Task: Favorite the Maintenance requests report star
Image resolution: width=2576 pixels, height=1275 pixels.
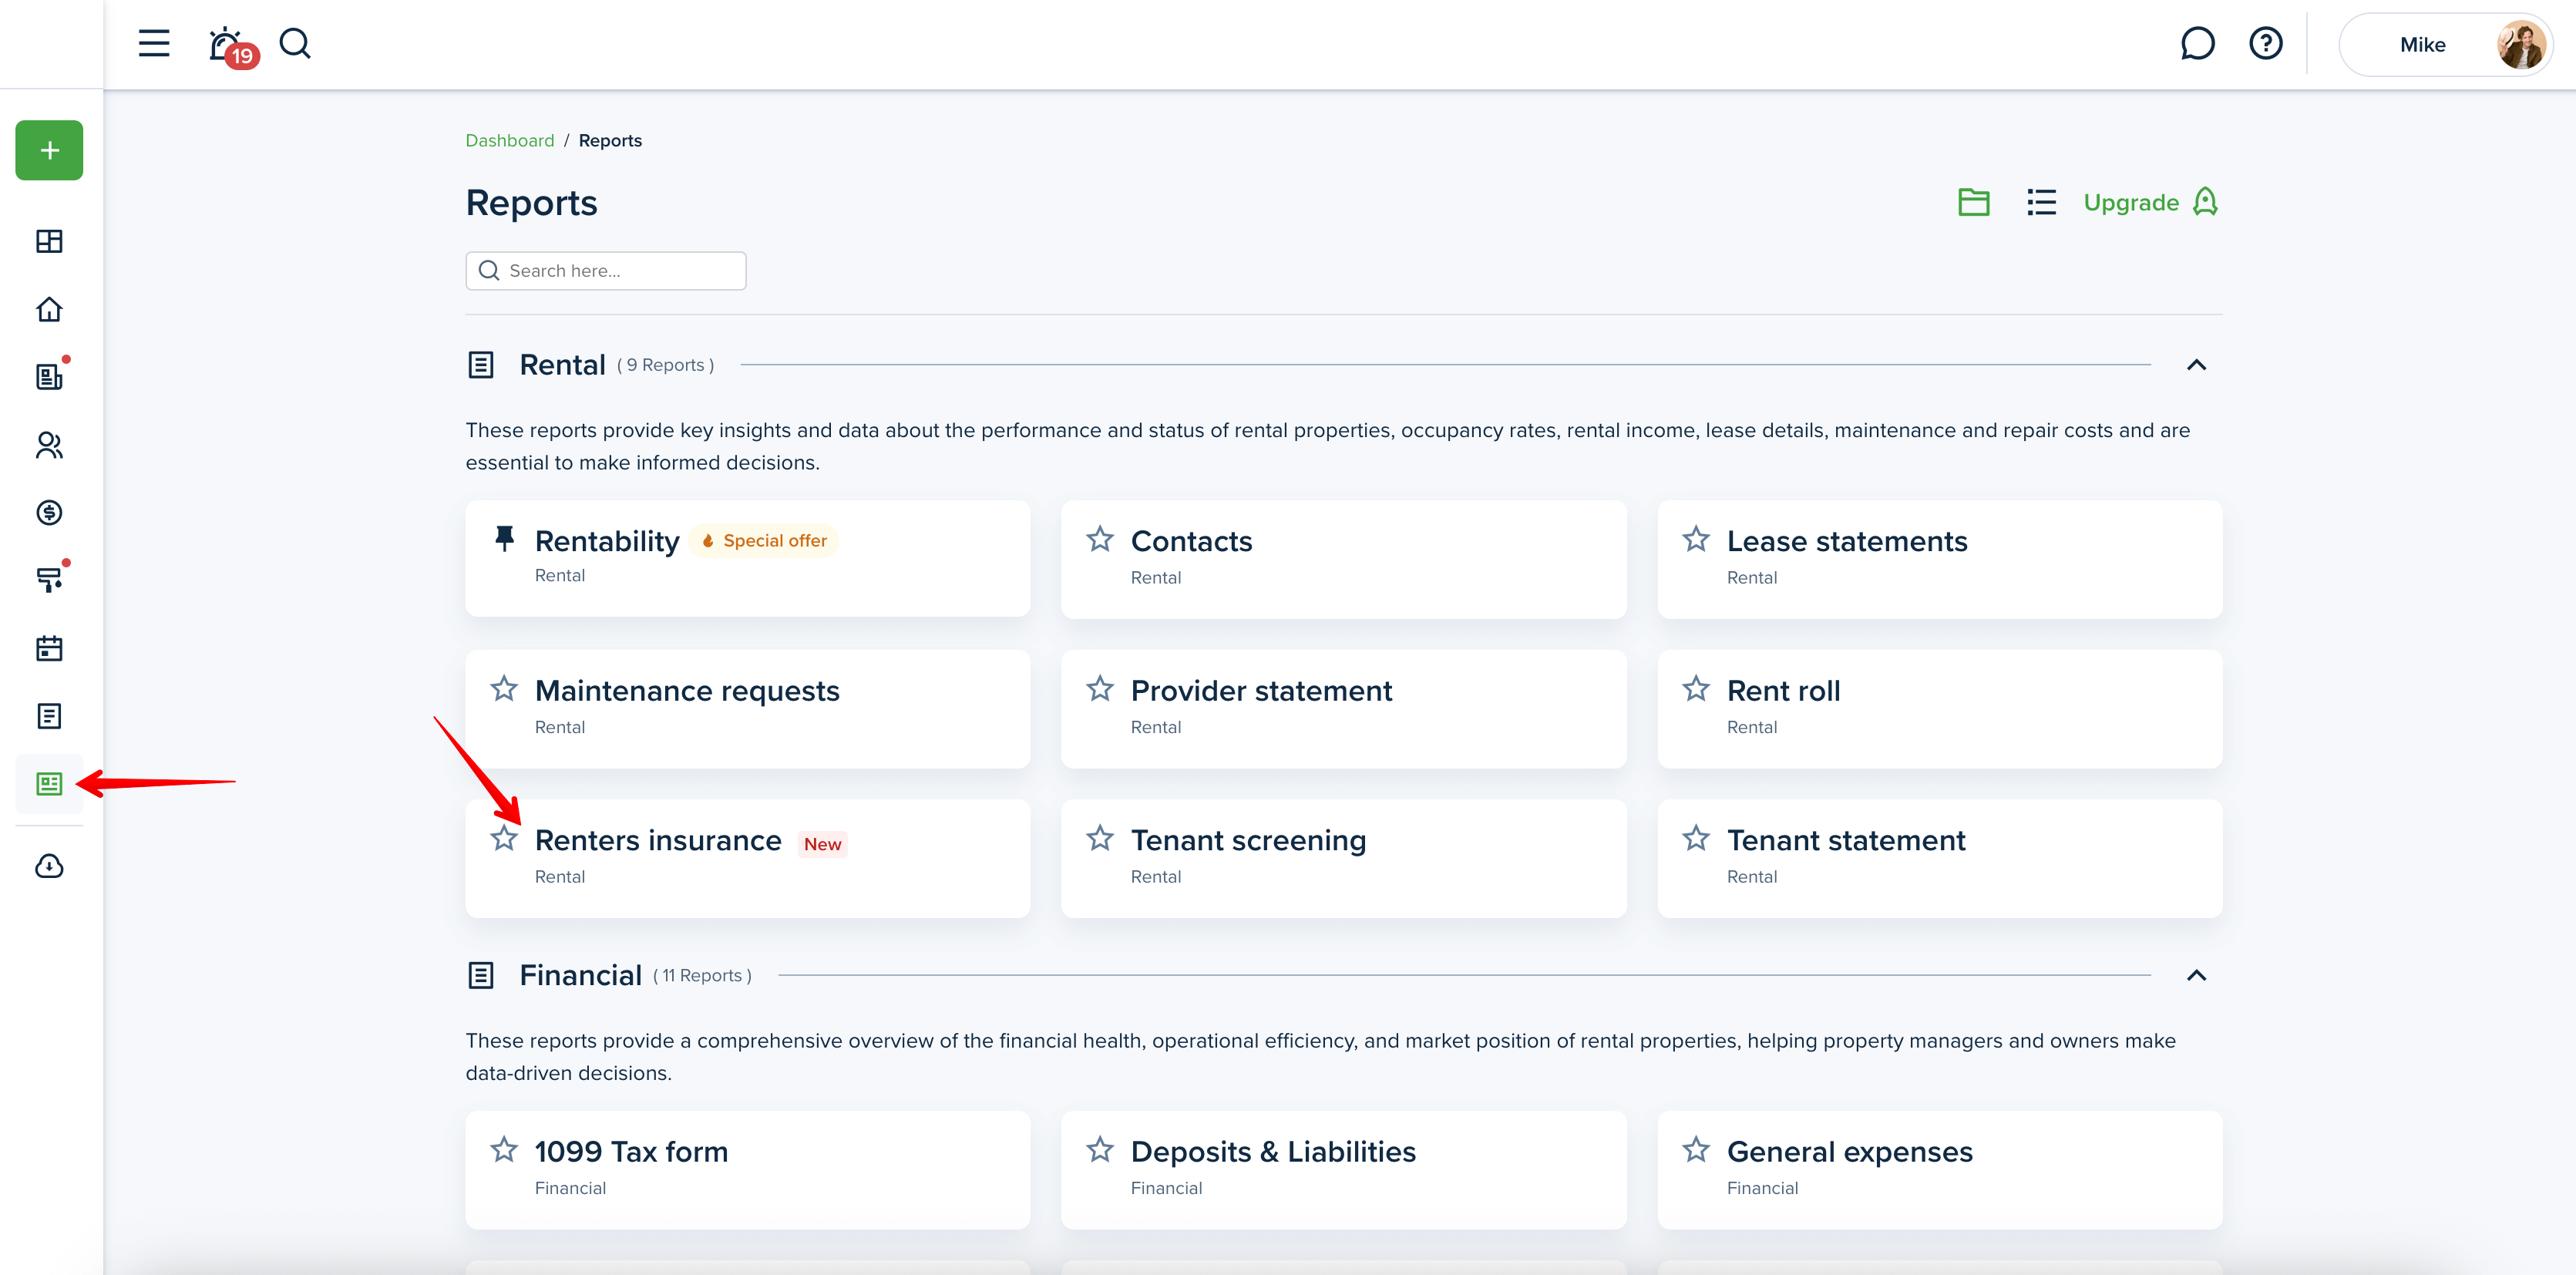Action: coord(504,689)
